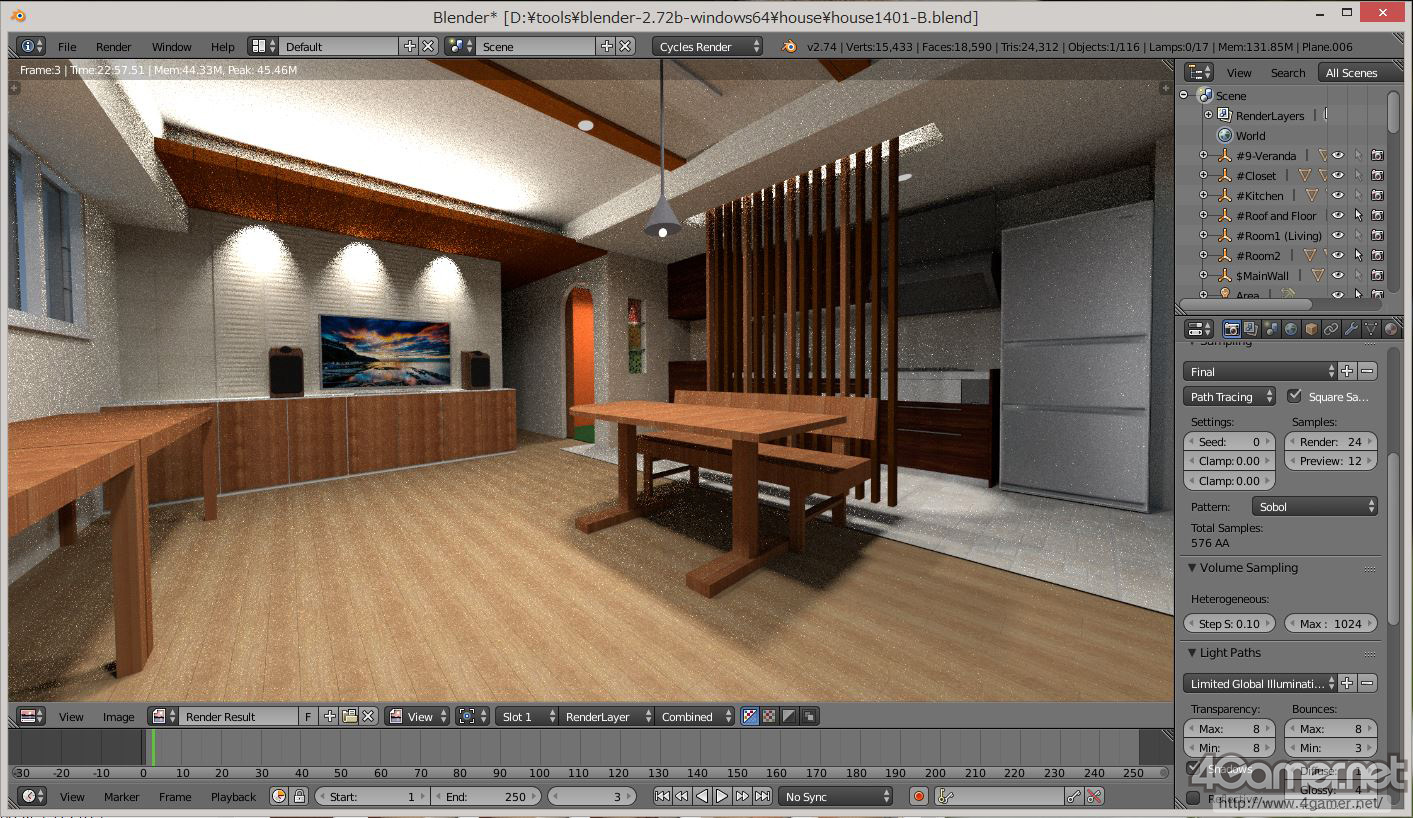Open the Help menu
The width and height of the screenshot is (1413, 818).
point(223,46)
